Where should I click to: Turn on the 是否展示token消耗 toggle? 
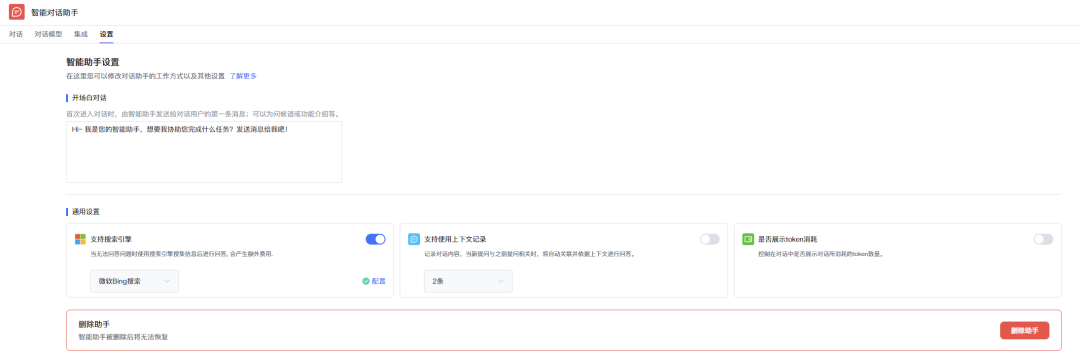1043,239
